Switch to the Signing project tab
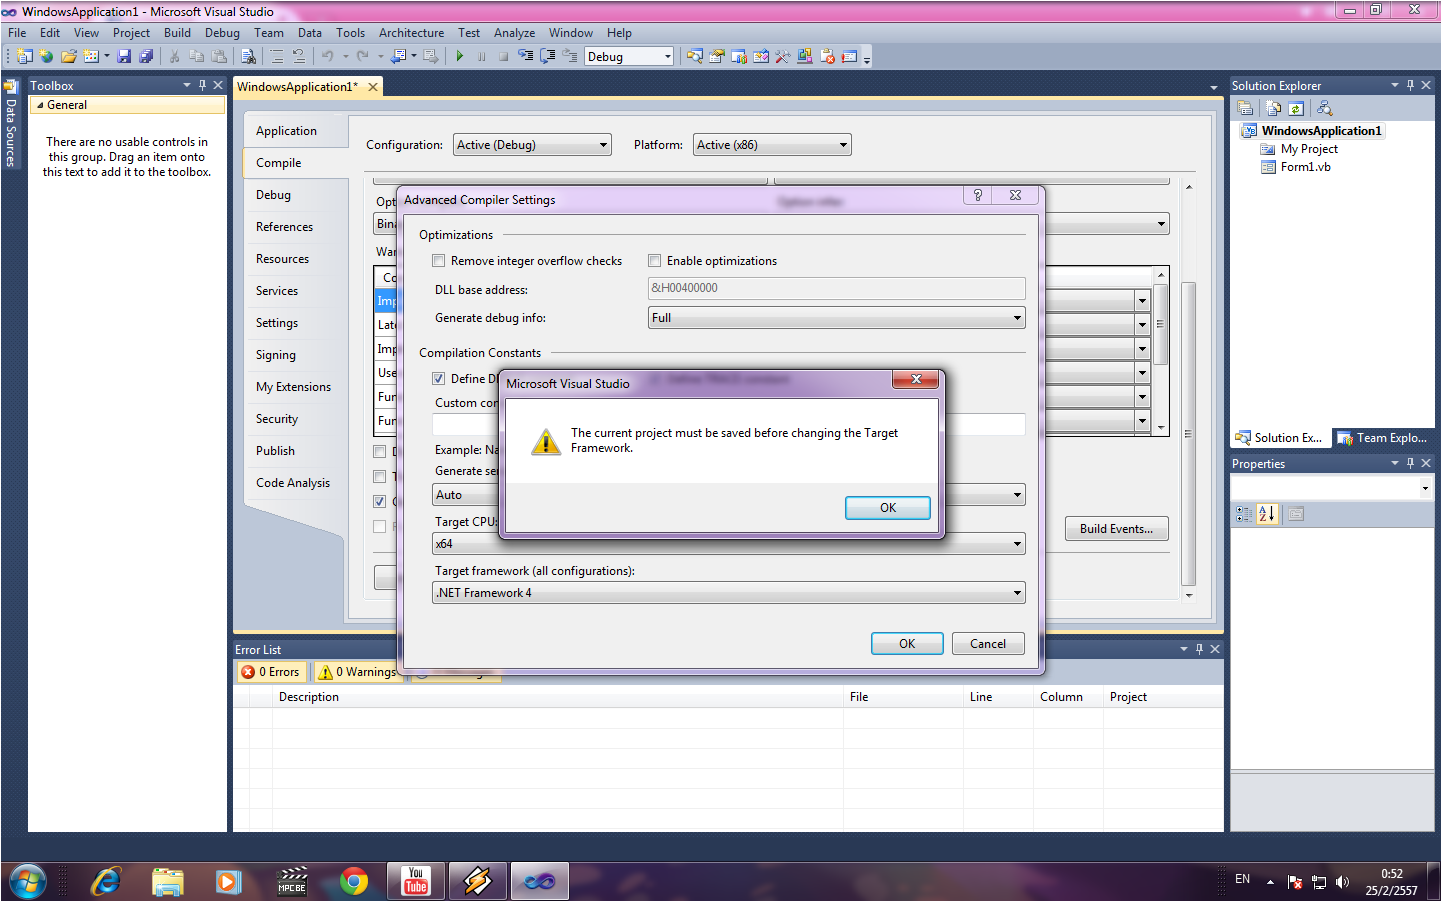This screenshot has width=1442, height=902. 275,355
